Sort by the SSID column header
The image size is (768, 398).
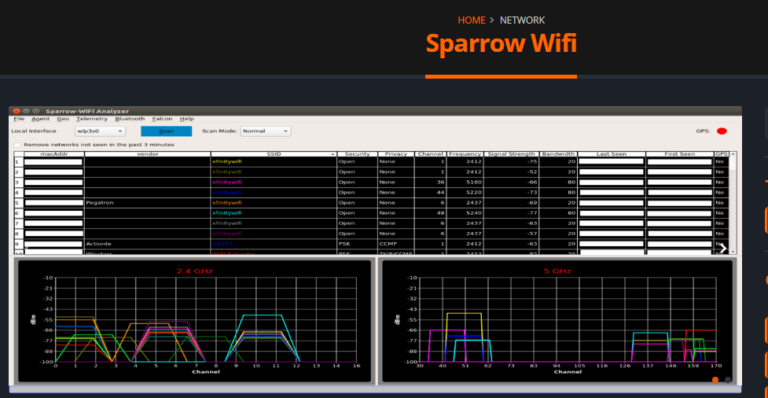point(274,154)
